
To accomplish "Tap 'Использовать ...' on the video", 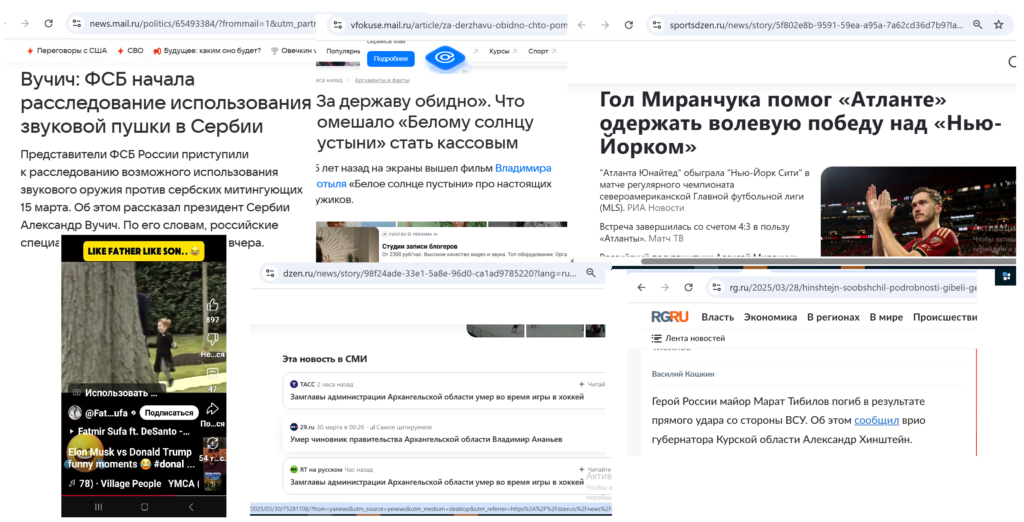I will point(115,393).
